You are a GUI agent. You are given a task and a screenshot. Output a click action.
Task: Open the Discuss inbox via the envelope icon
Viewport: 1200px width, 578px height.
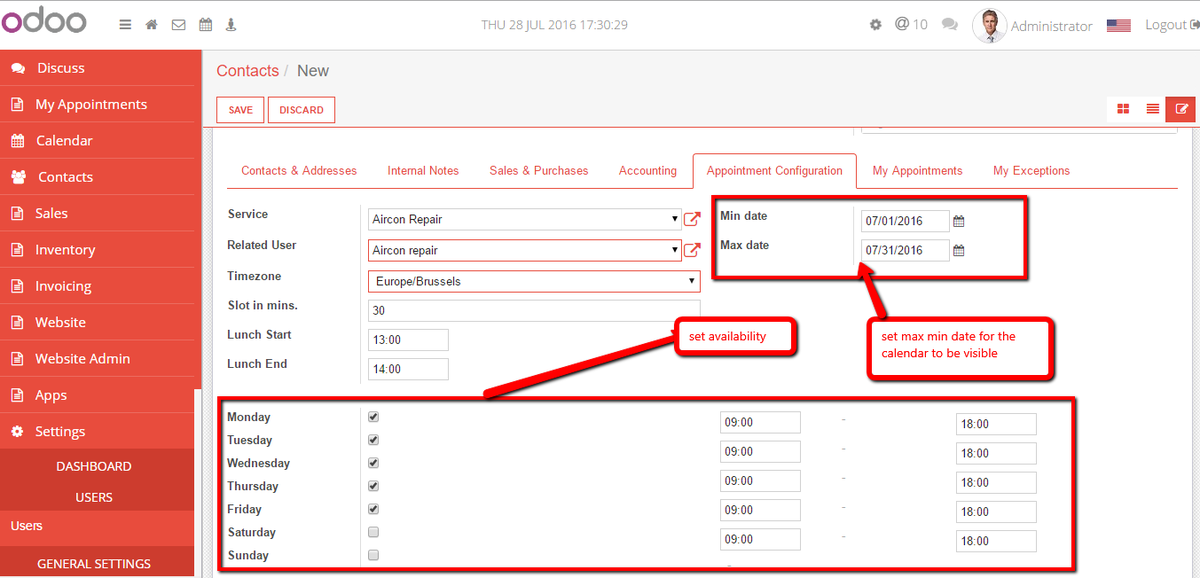[x=178, y=24]
